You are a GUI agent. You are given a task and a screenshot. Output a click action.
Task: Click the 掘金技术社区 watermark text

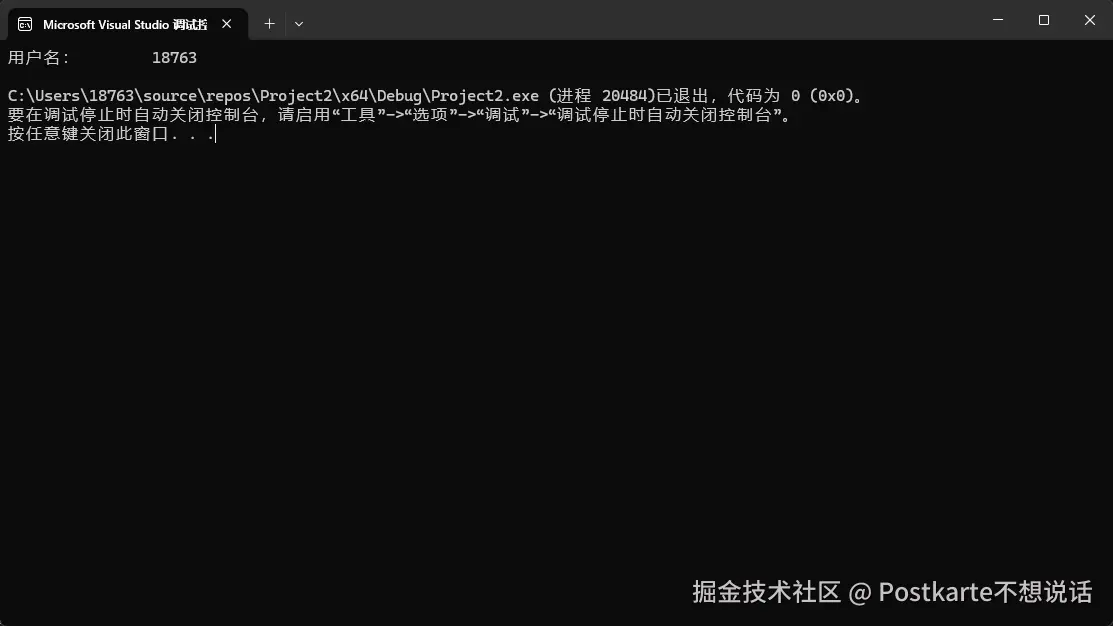[x=767, y=592]
